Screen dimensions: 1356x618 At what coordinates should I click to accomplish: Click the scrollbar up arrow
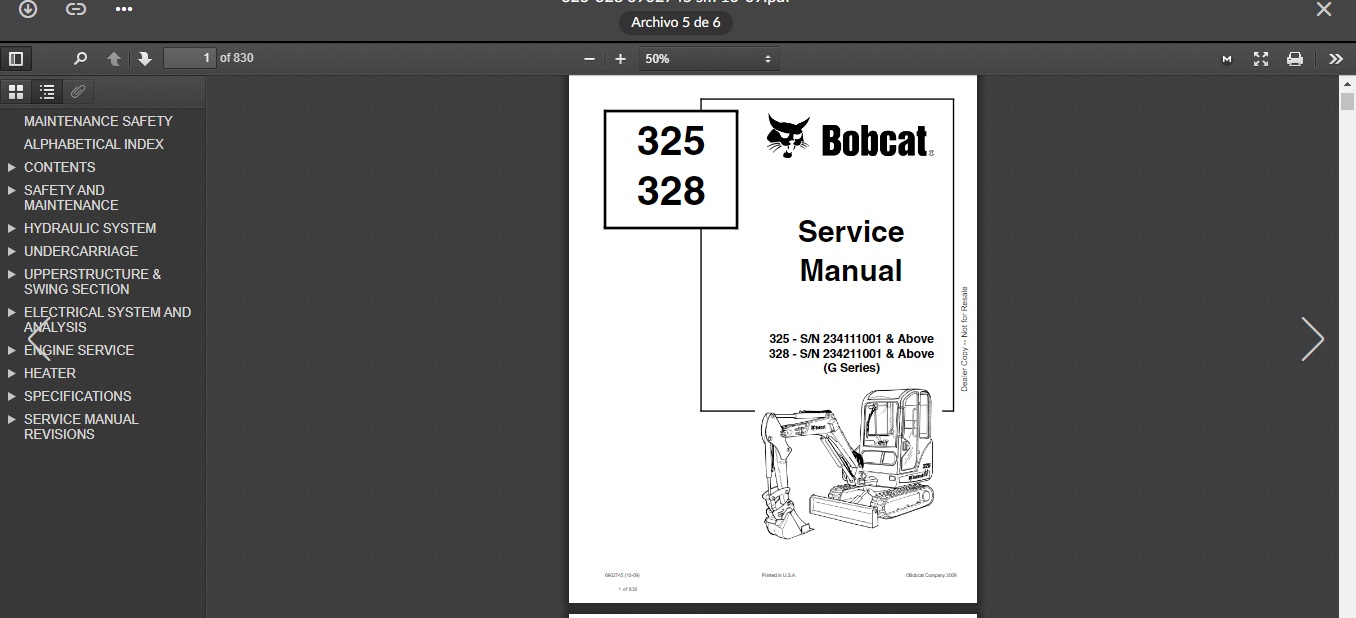pyautogui.click(x=1347, y=84)
